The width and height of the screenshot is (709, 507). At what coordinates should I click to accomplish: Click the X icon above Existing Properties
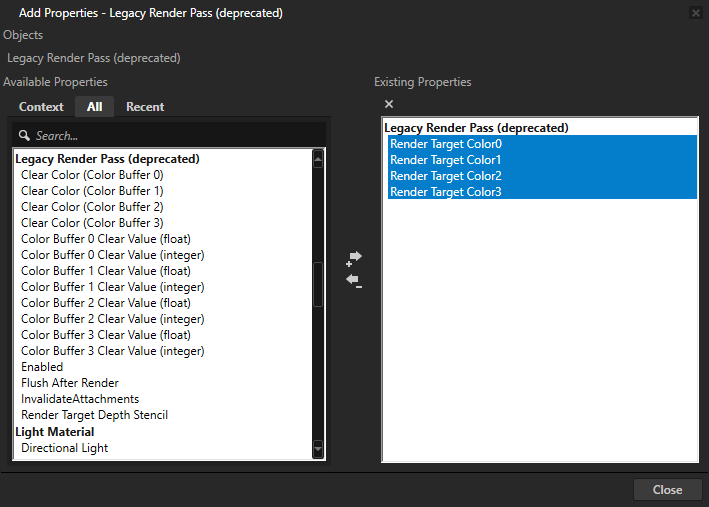click(389, 105)
